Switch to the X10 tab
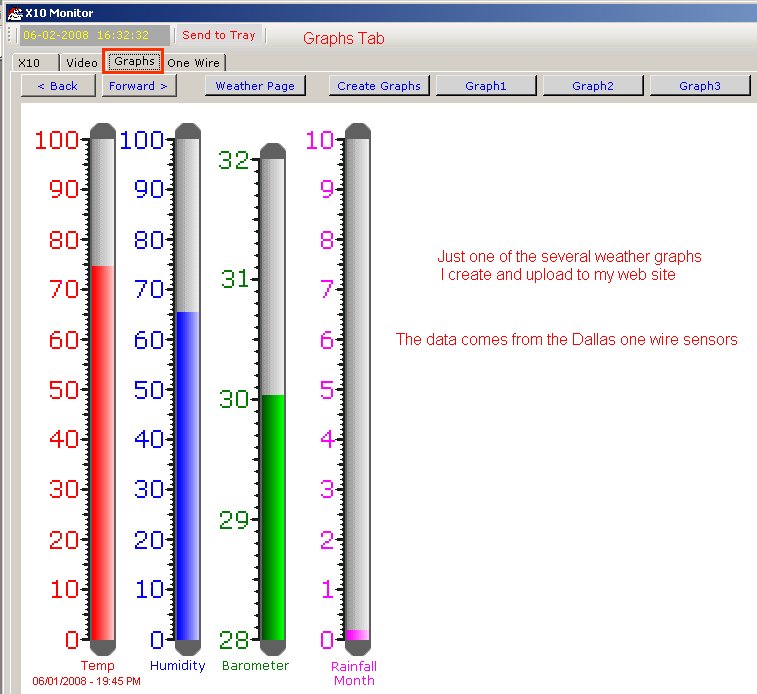The width and height of the screenshot is (757, 694). pyautogui.click(x=35, y=63)
